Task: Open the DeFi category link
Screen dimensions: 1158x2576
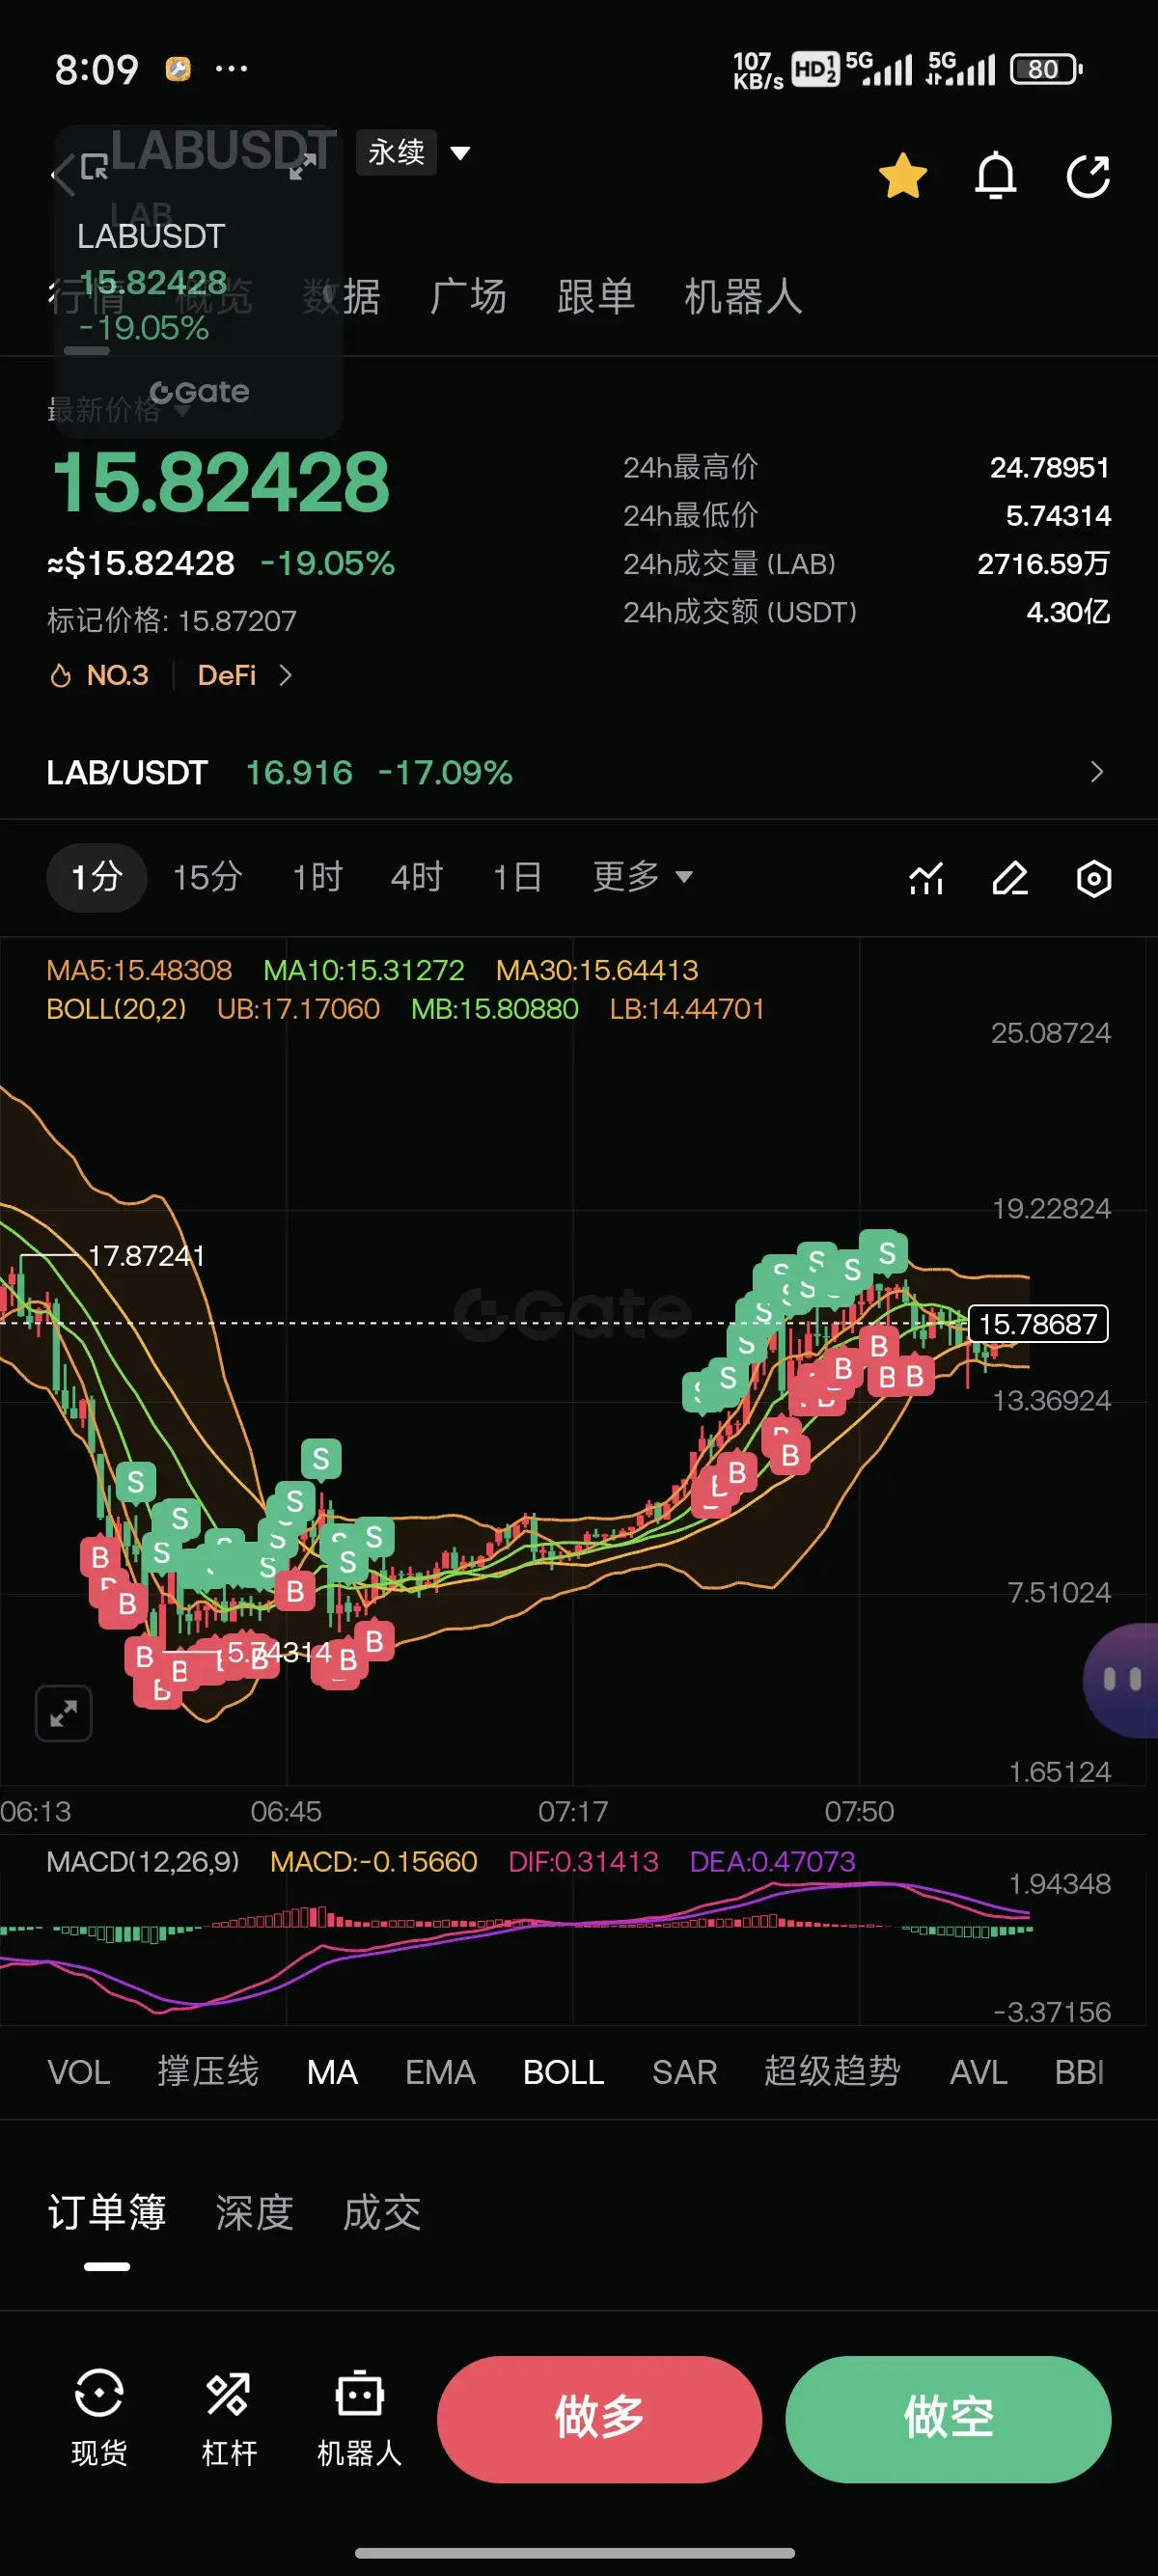Action: pos(244,675)
